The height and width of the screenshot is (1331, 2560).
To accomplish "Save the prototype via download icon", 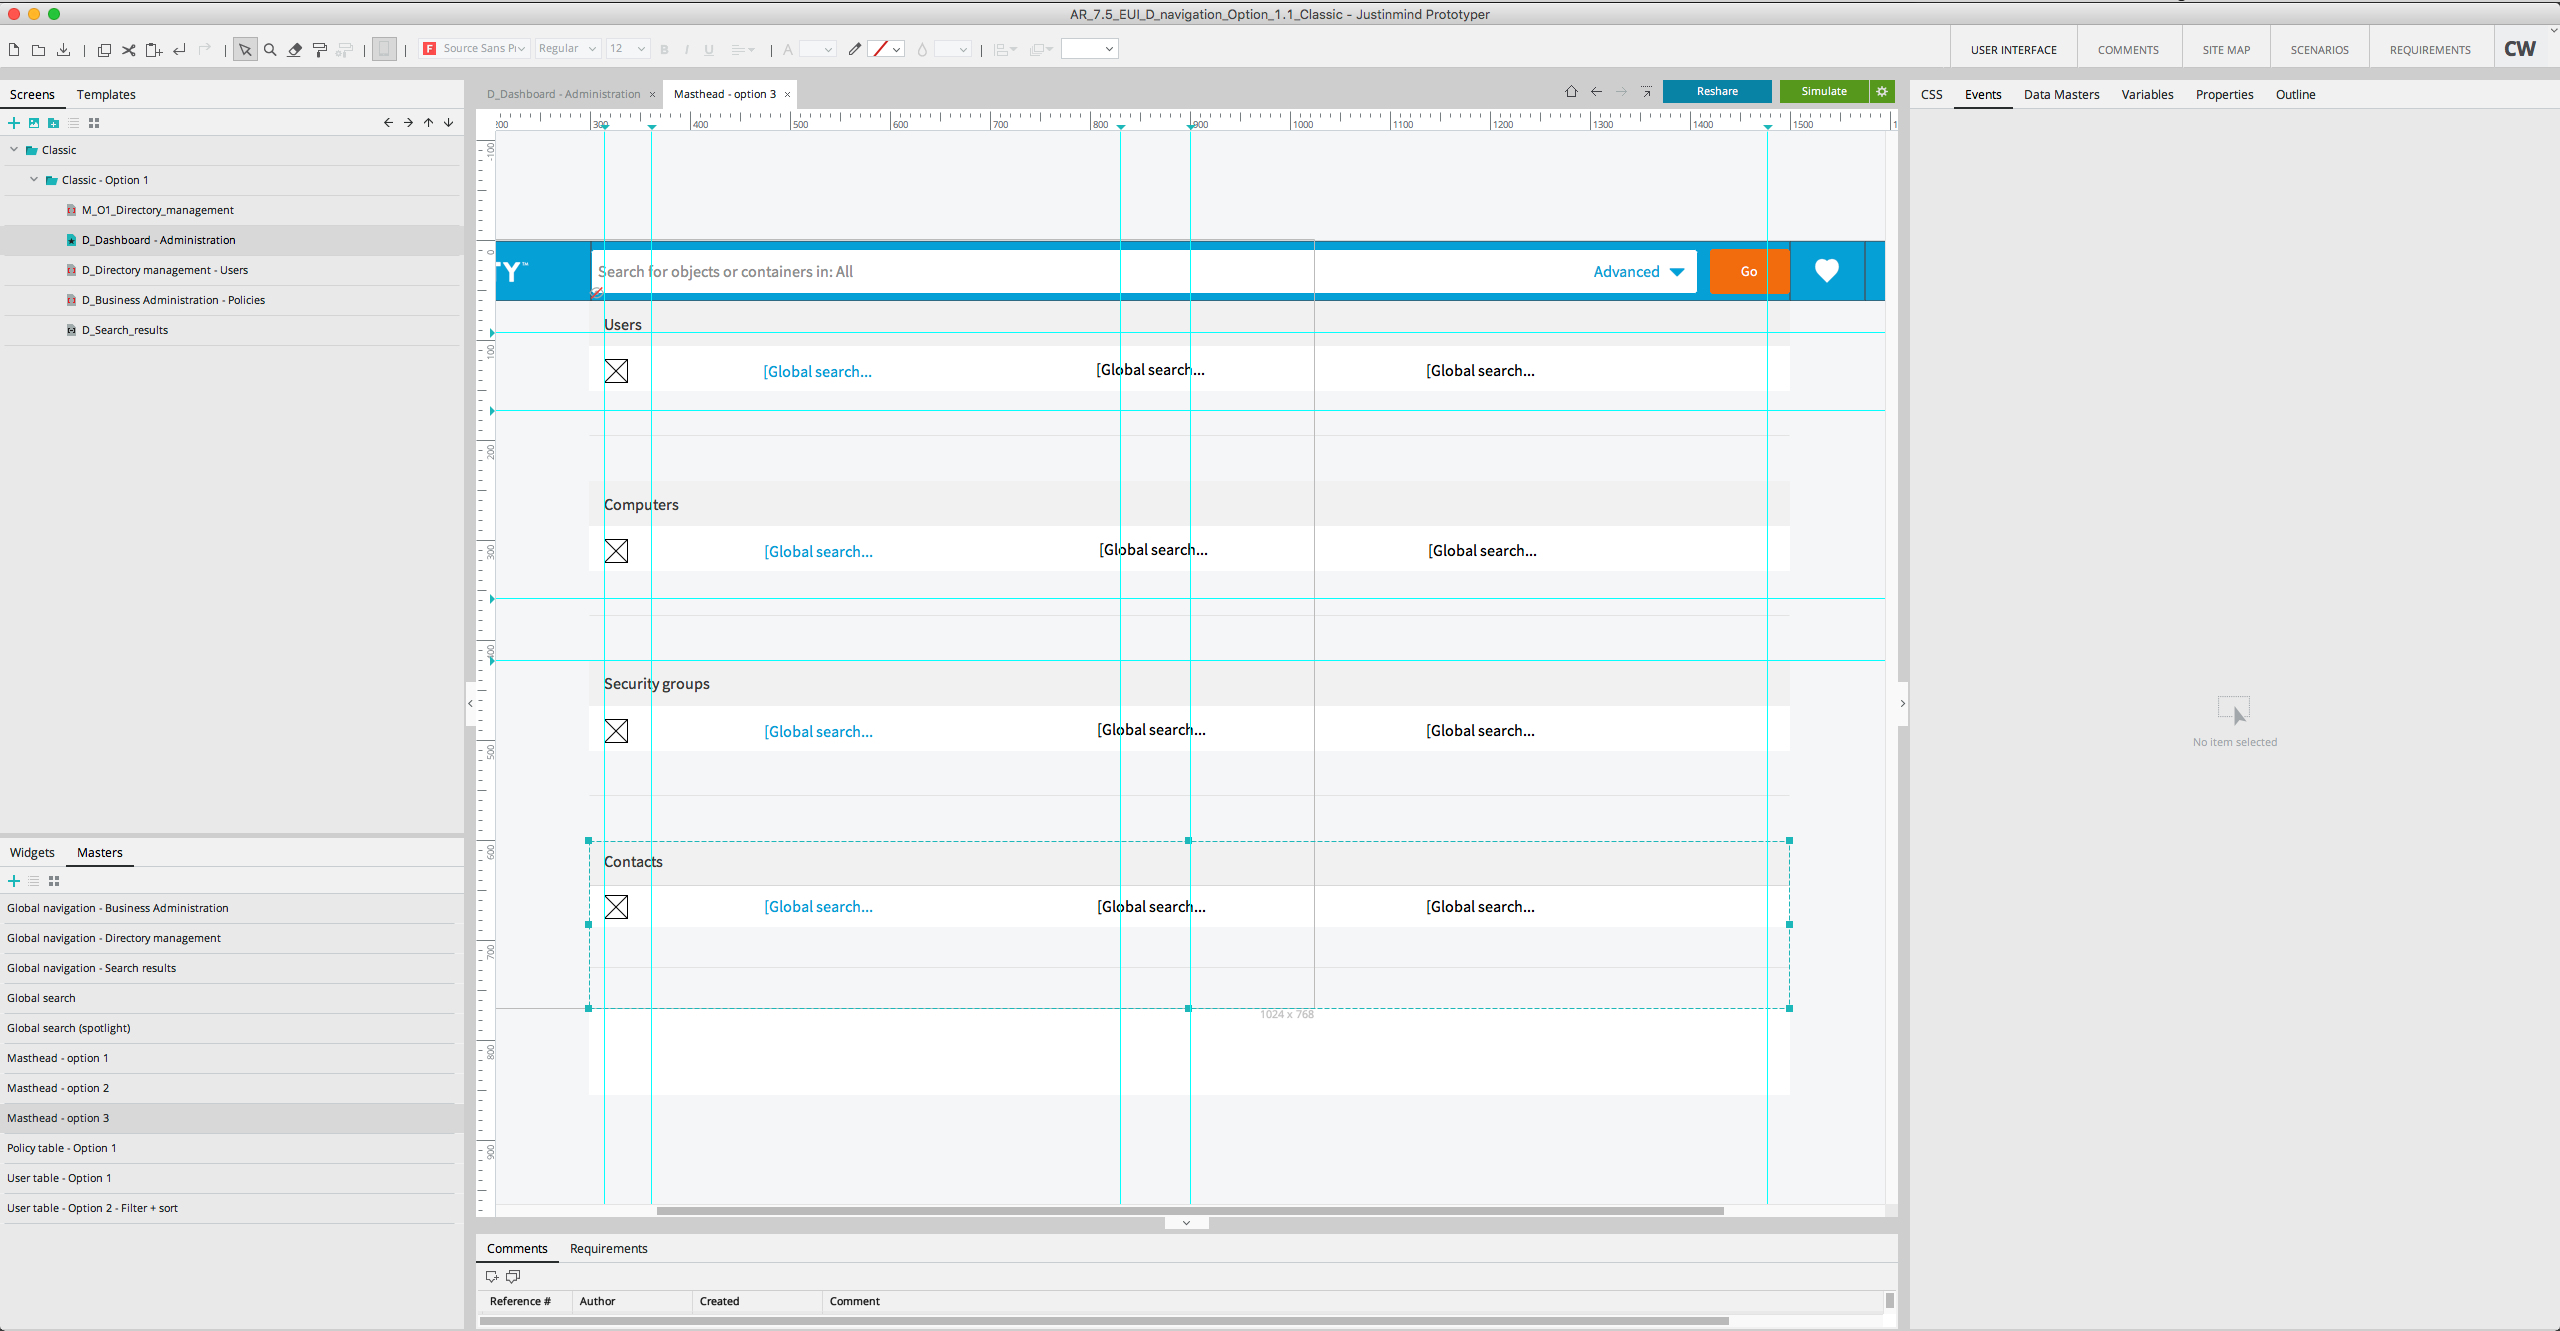I will (63, 49).
